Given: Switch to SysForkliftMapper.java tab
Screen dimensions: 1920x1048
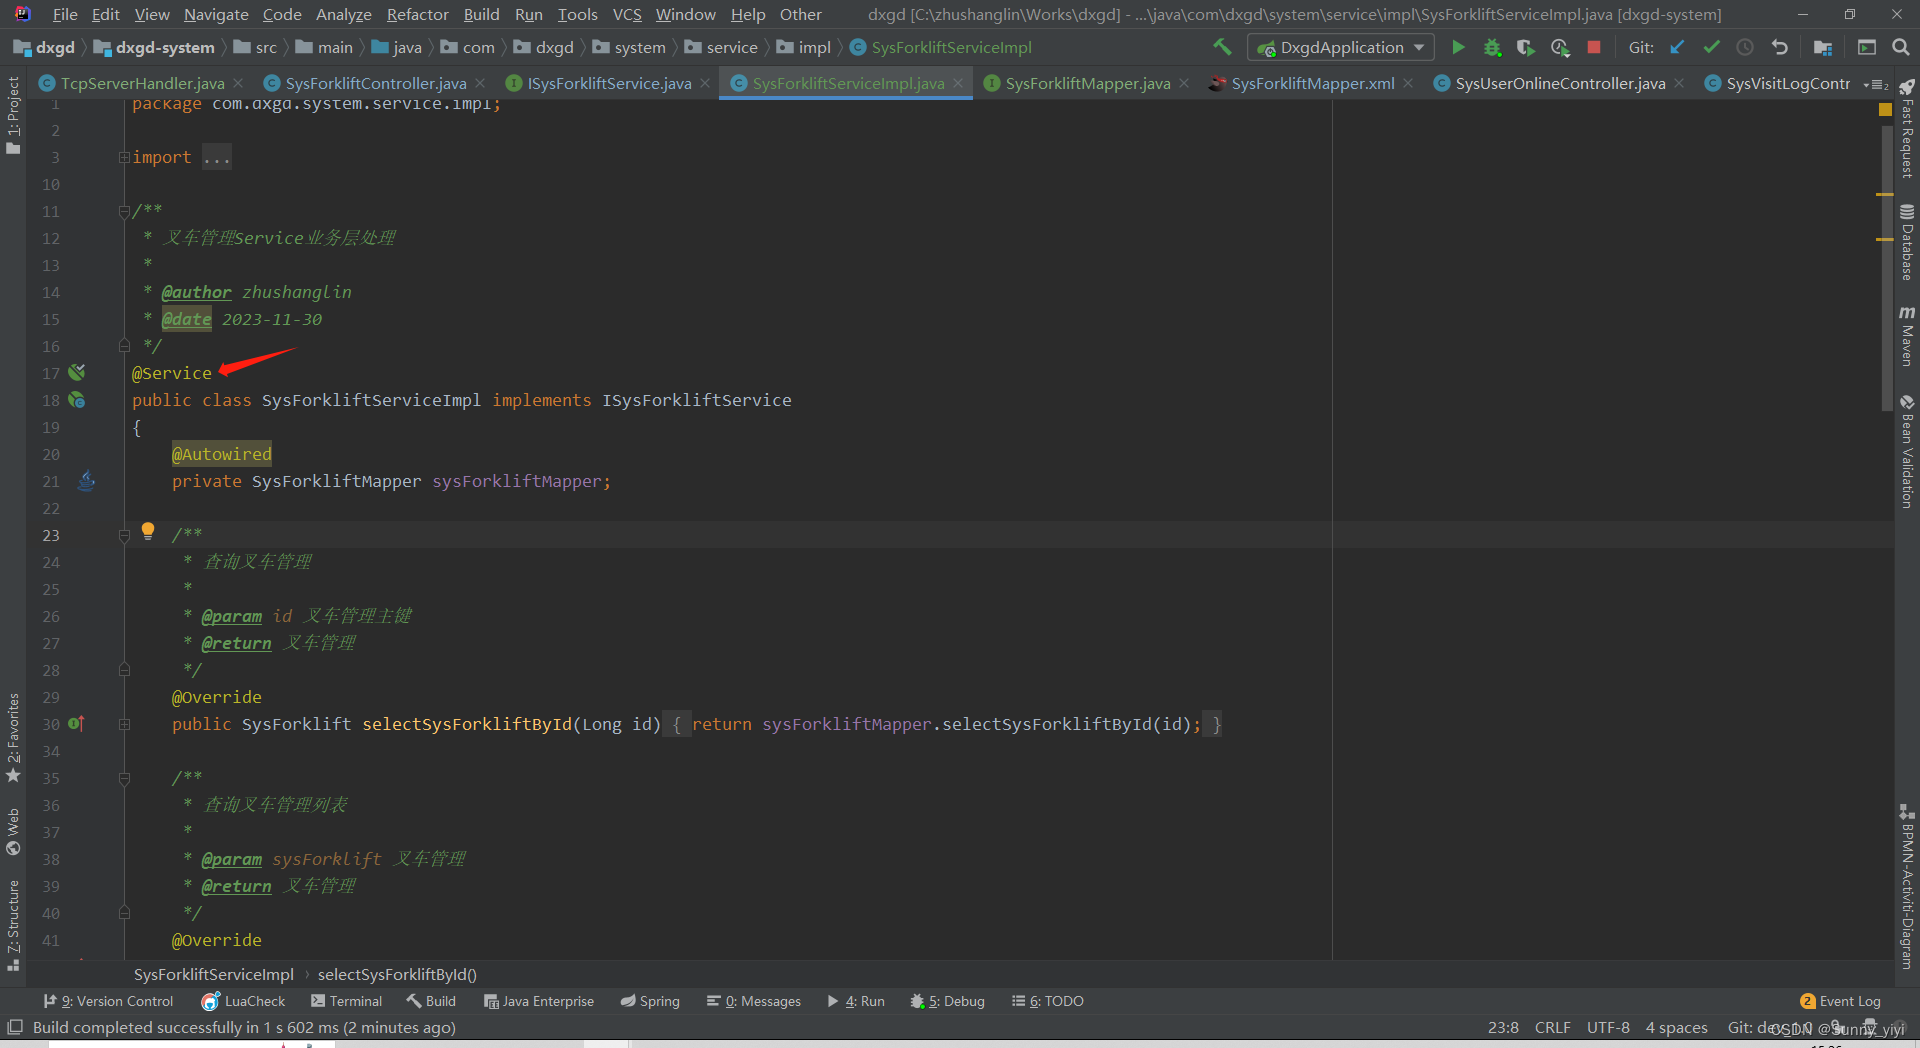Looking at the screenshot, I should [x=1087, y=83].
